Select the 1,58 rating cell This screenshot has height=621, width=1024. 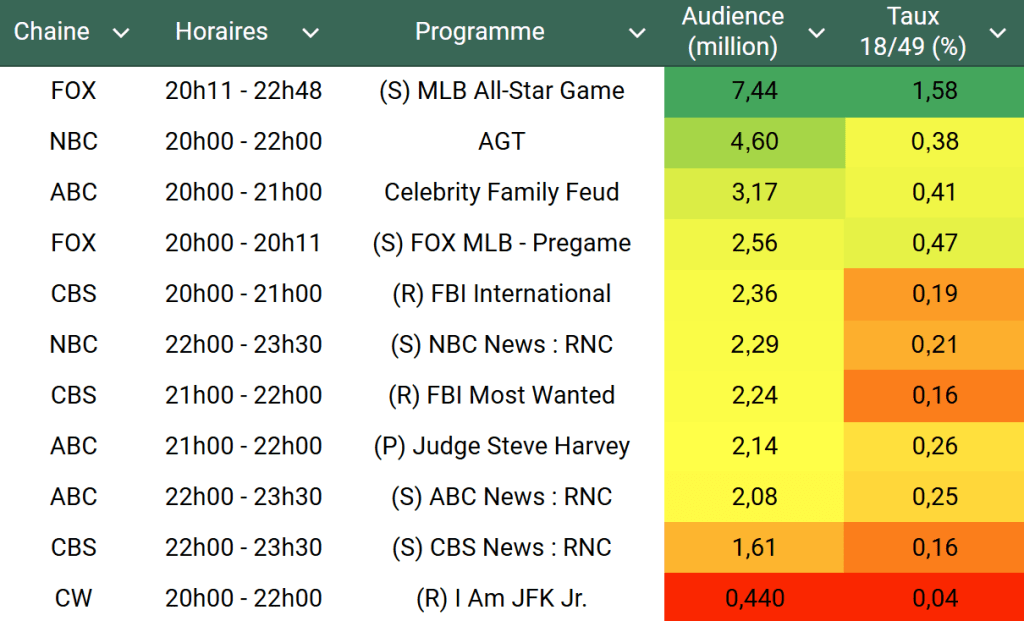pos(934,91)
